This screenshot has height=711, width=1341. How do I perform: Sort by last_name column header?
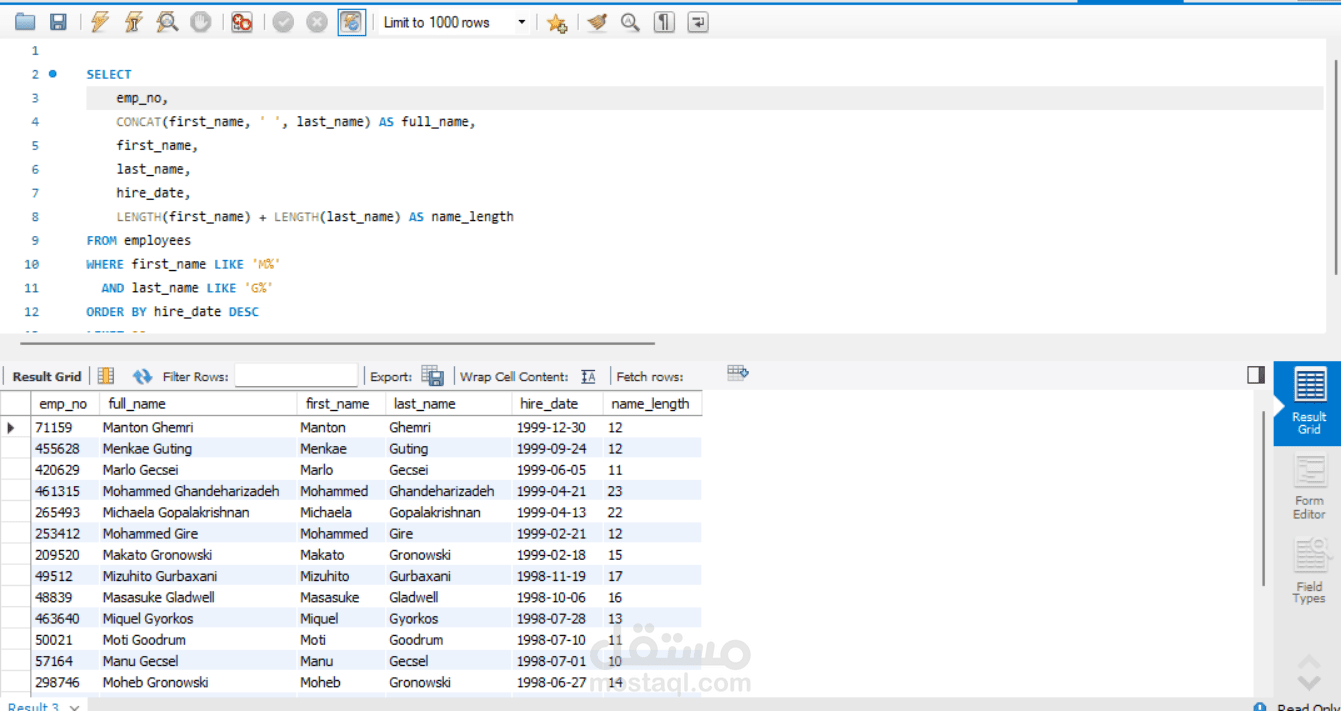click(x=448, y=404)
